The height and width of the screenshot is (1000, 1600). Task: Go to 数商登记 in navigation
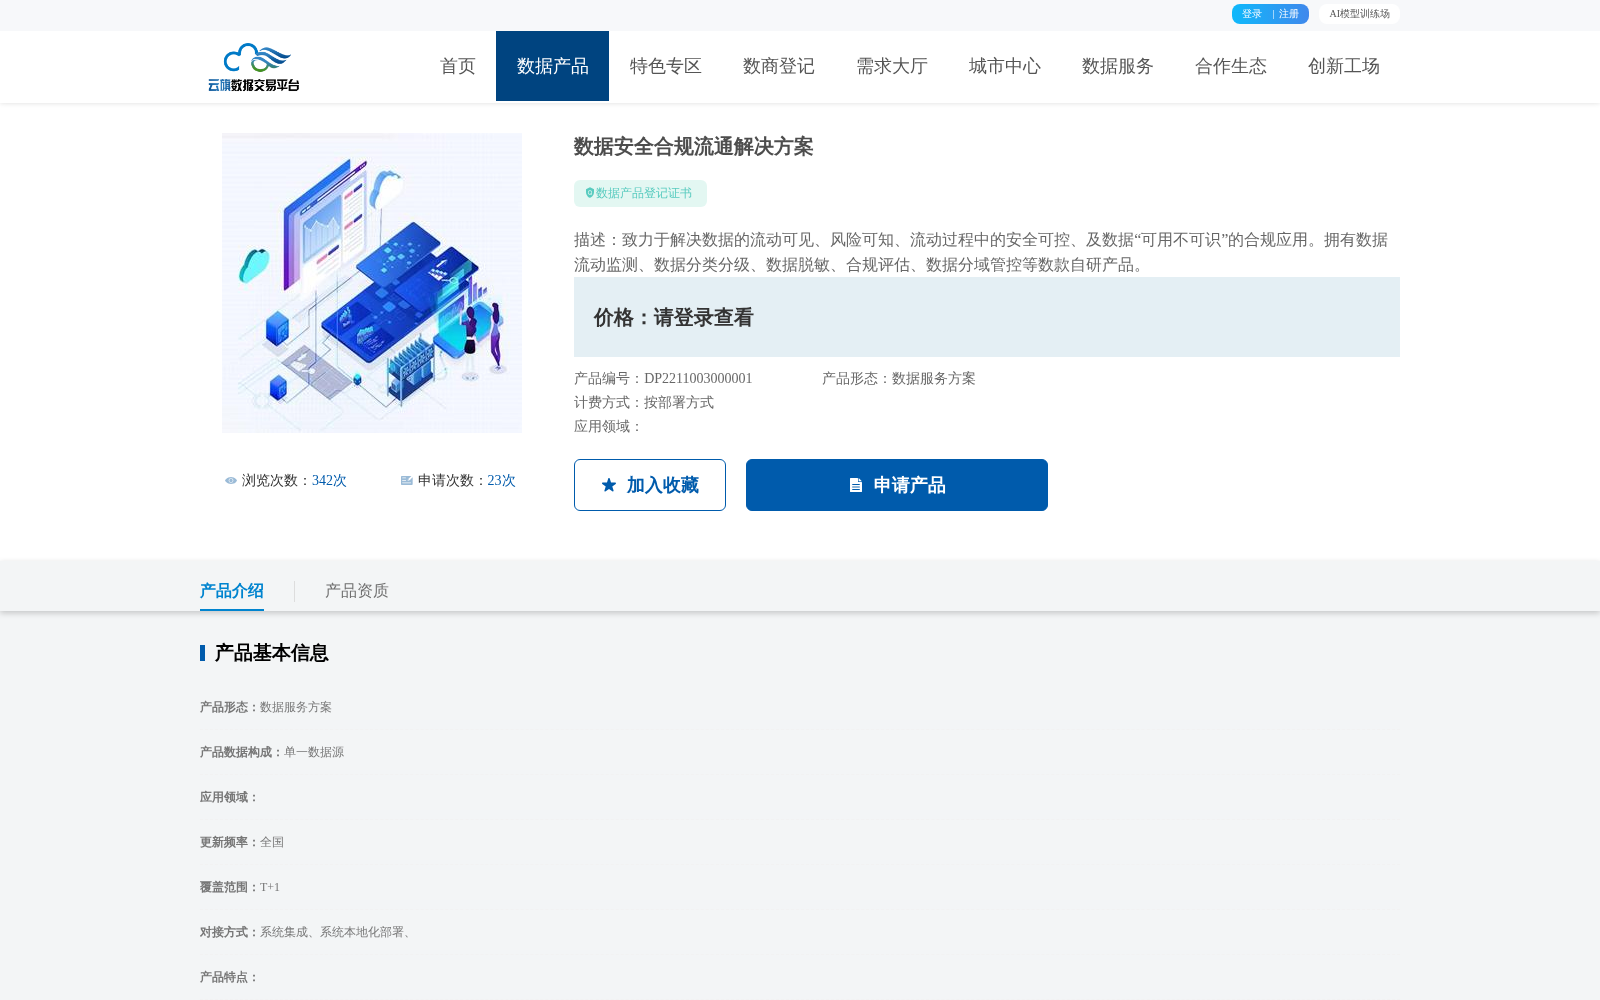click(778, 66)
